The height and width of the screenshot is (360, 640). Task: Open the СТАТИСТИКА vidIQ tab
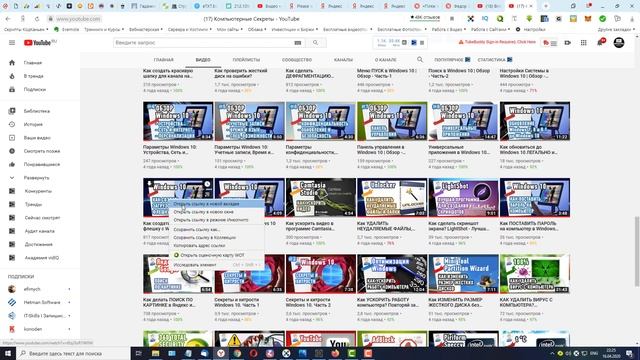pyautogui.click(x=495, y=60)
